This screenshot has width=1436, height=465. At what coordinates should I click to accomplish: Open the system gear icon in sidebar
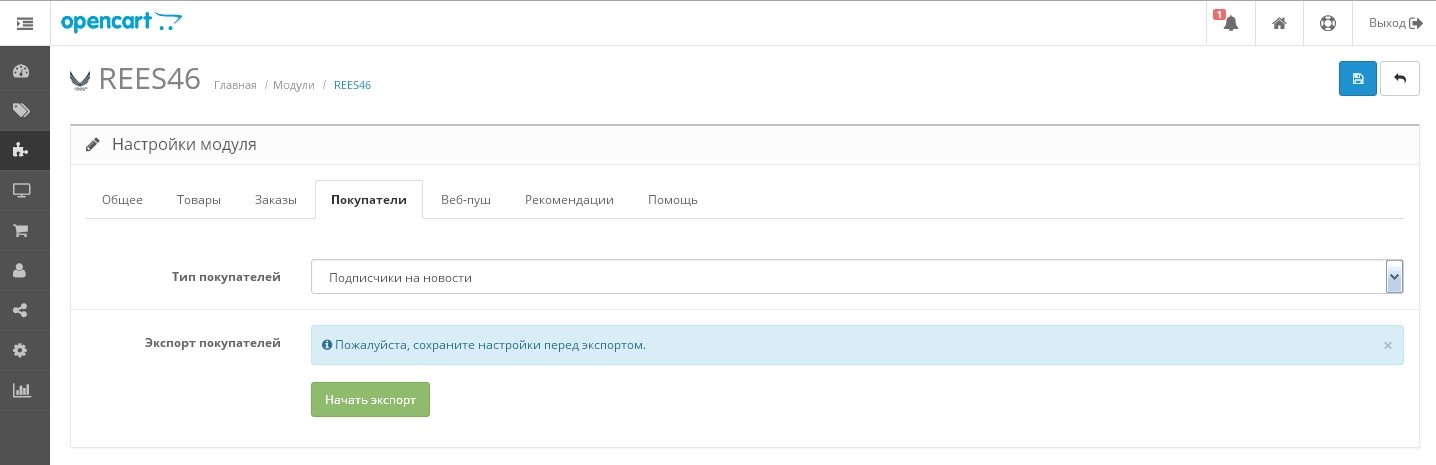[21, 350]
